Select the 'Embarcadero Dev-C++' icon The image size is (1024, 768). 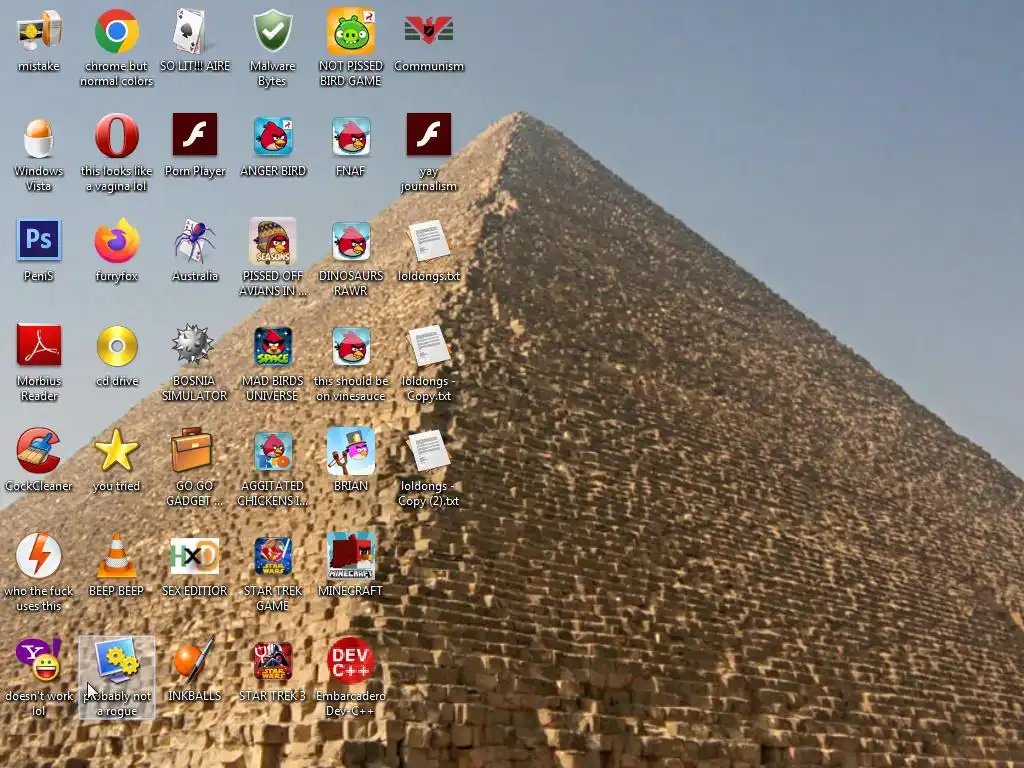351,660
